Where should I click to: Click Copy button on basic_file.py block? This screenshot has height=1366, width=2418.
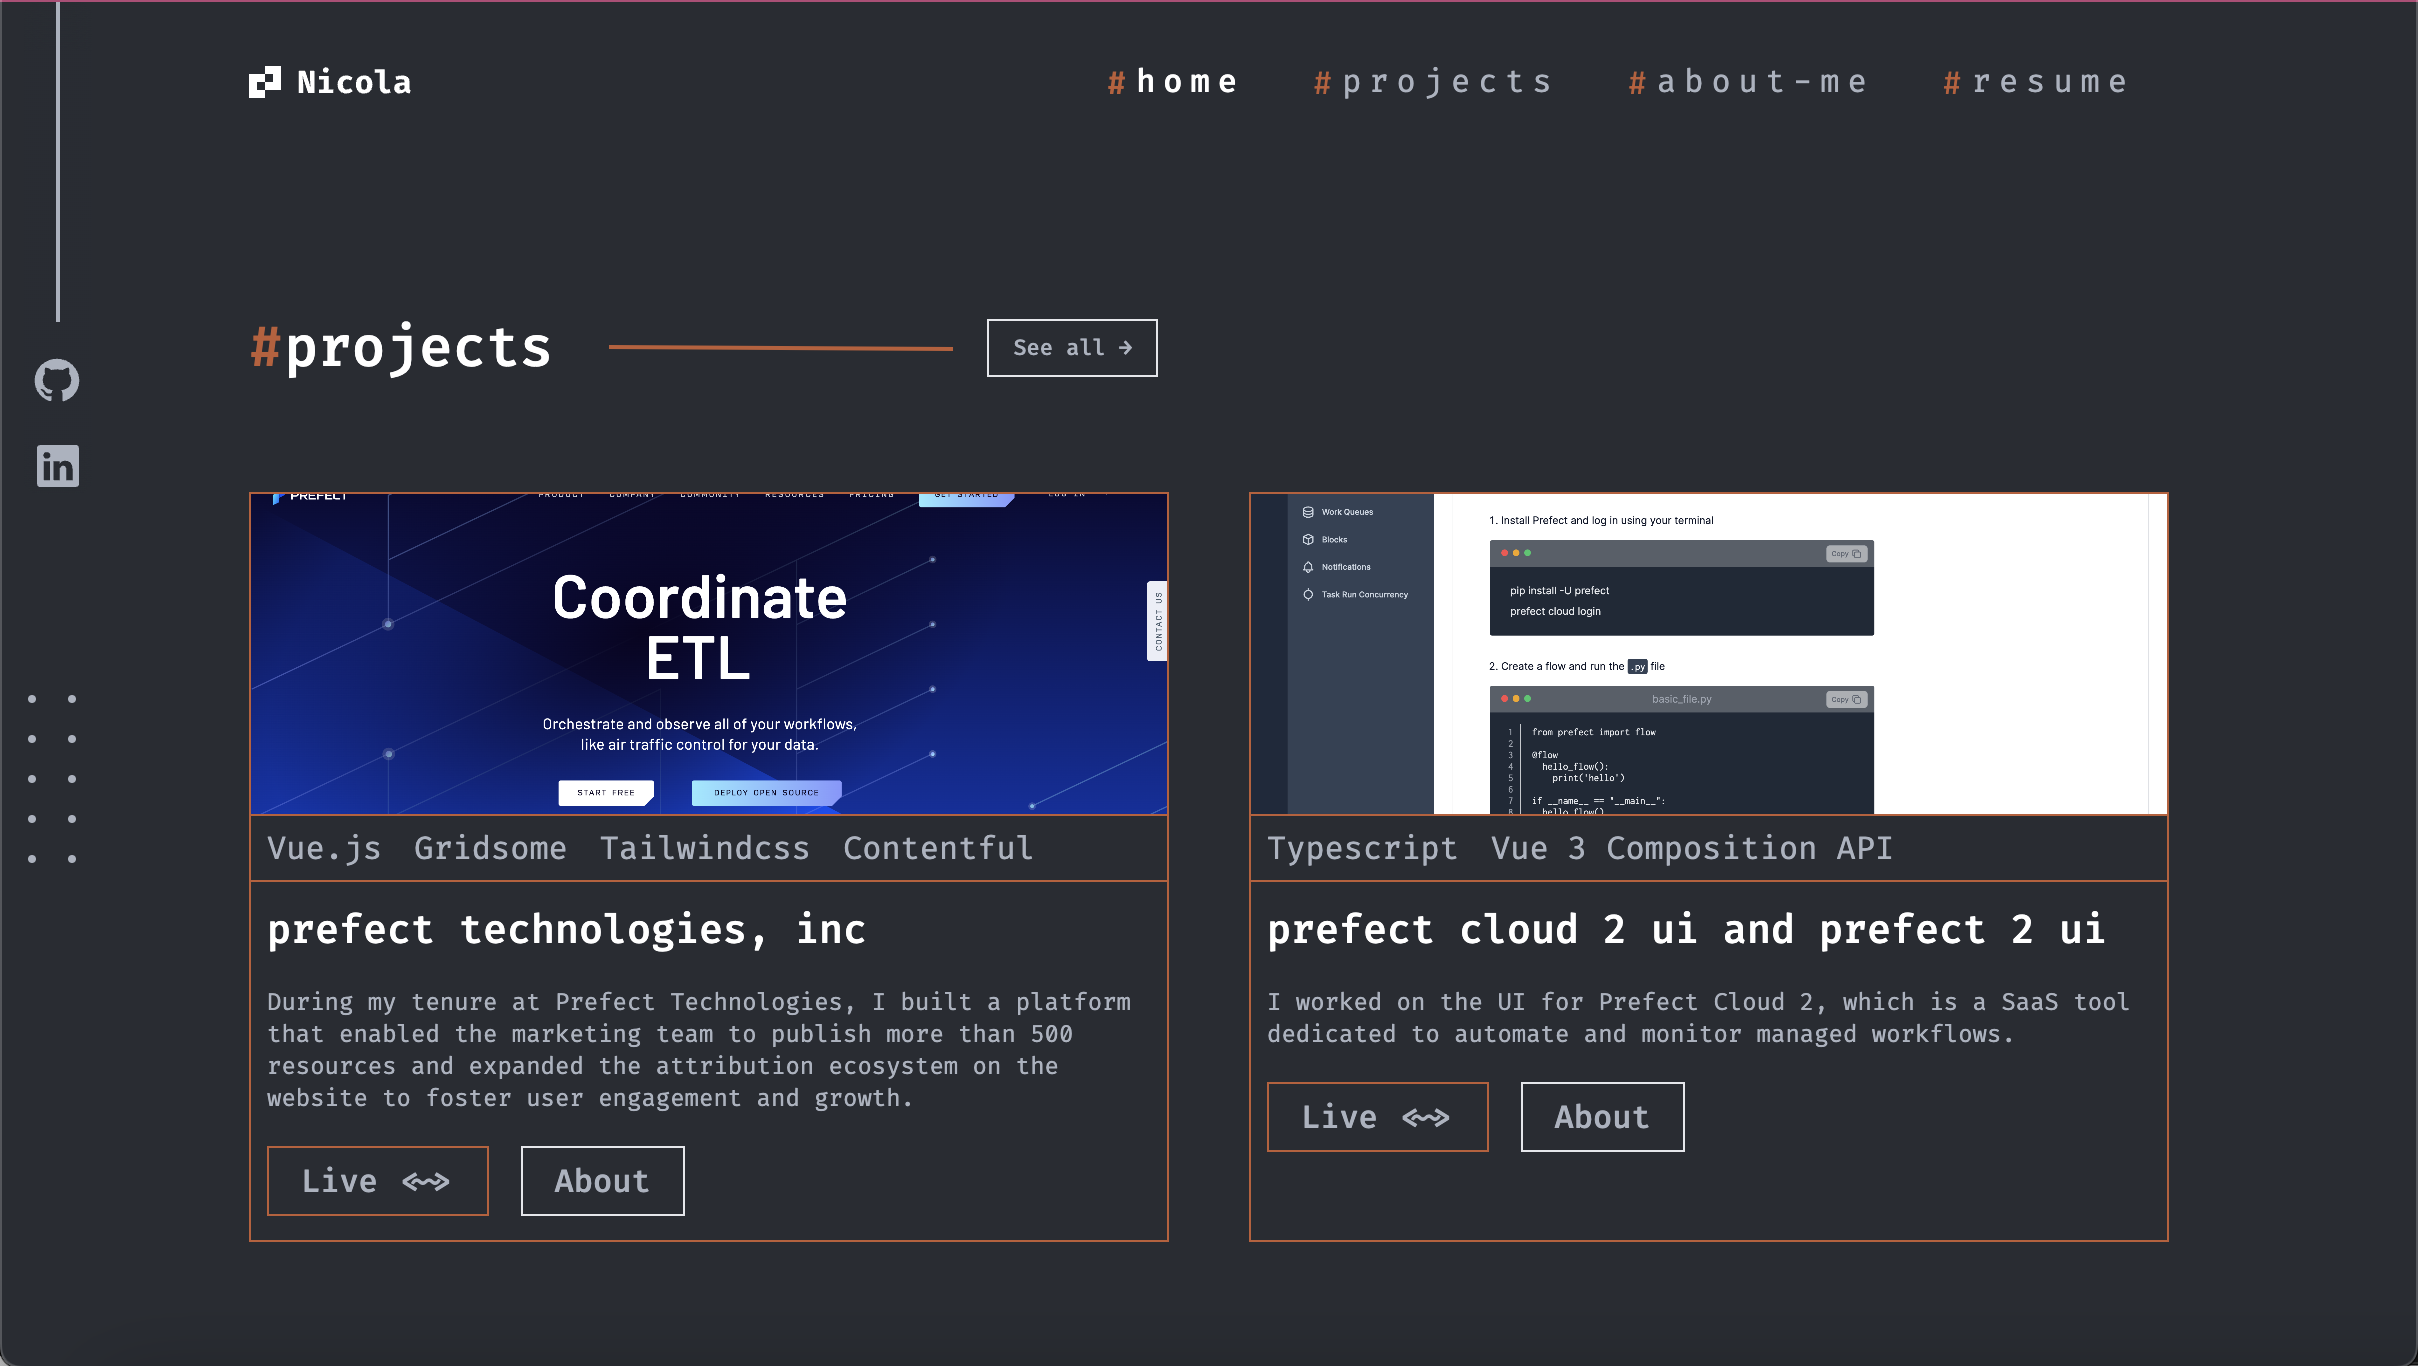pyautogui.click(x=1846, y=700)
